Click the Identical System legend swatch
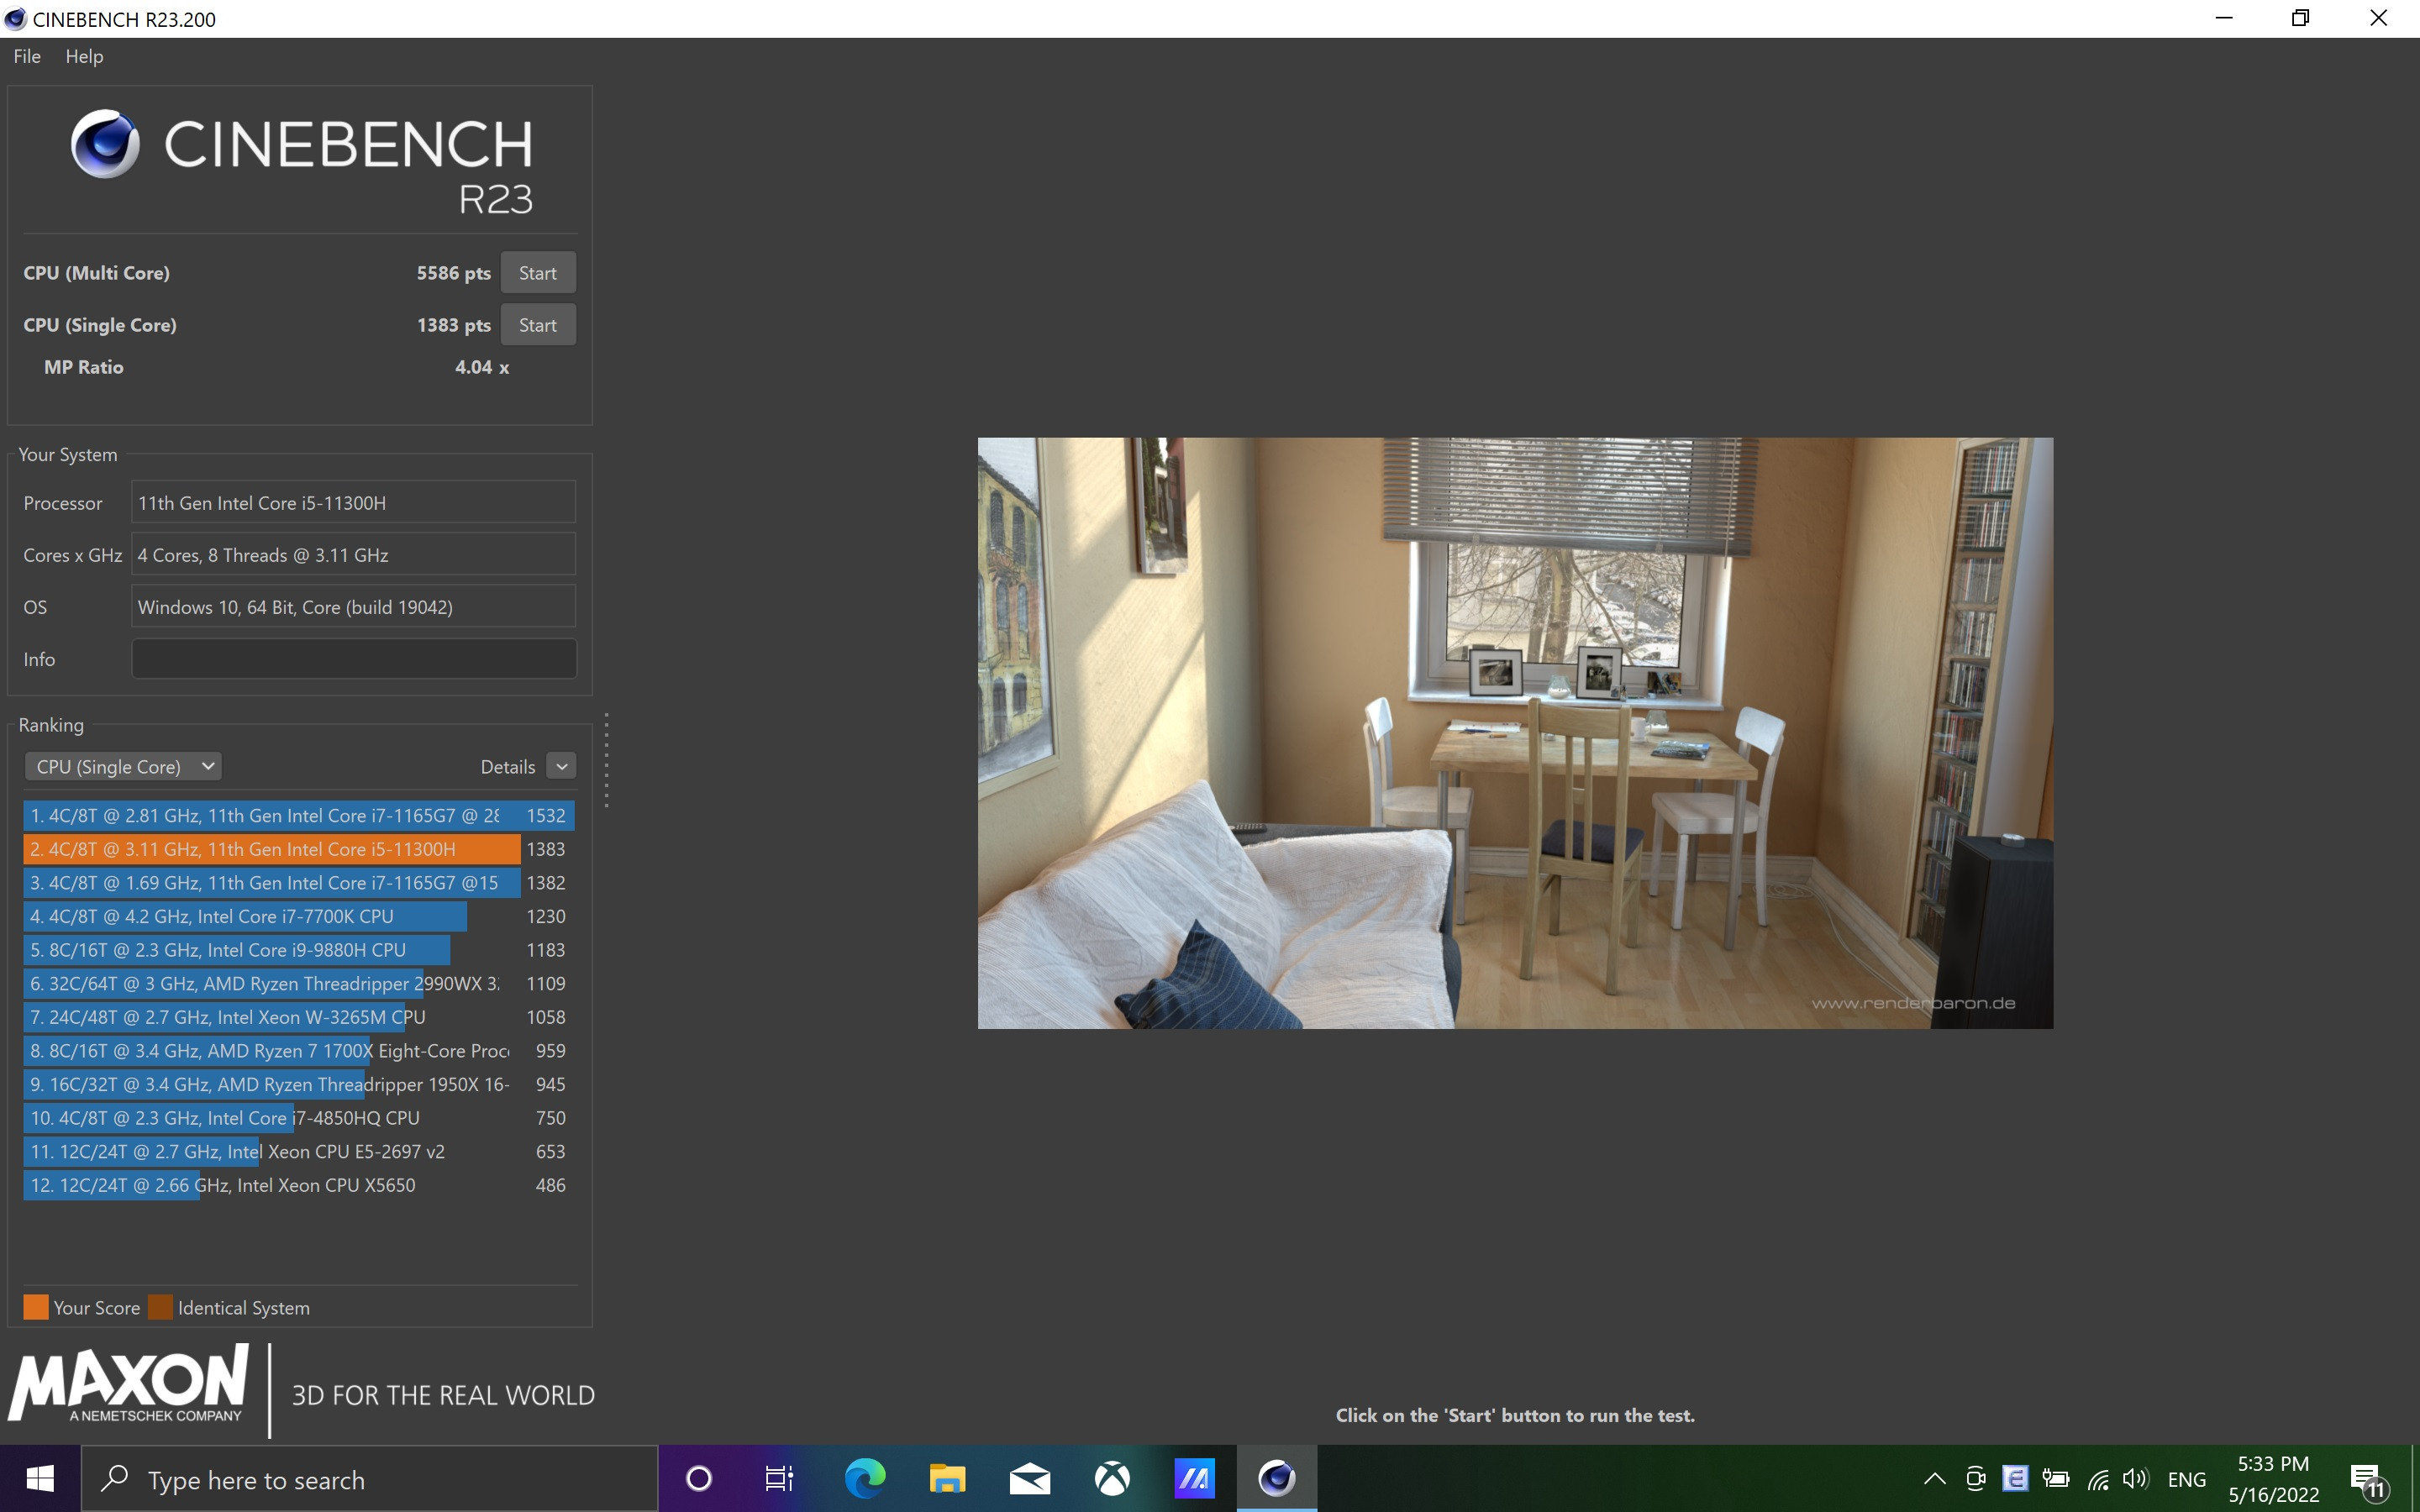This screenshot has height=1512, width=2420. (x=160, y=1307)
